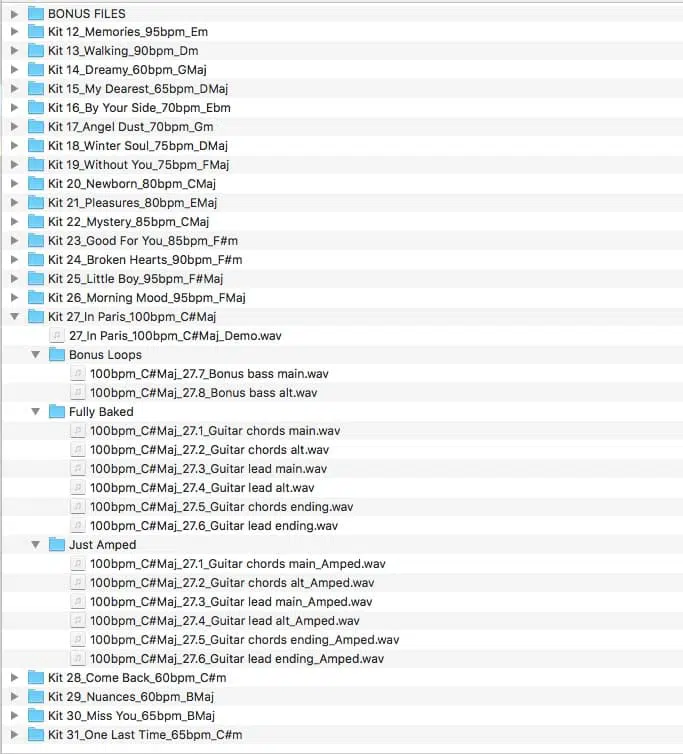Click audio icon of Bonus bass main.wav
683x754 pixels.
point(78,373)
